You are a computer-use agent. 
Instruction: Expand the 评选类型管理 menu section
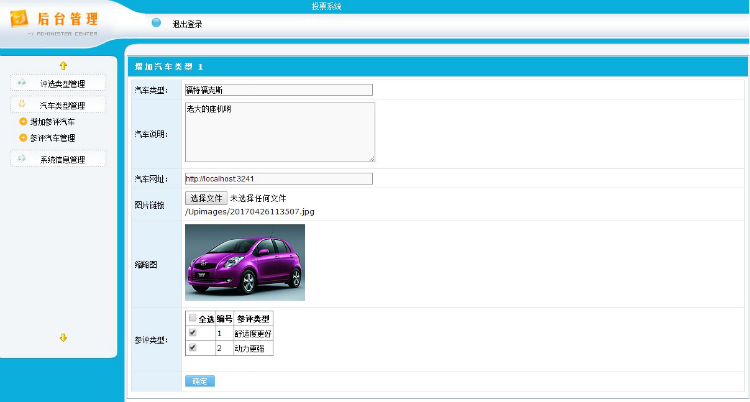click(58, 83)
